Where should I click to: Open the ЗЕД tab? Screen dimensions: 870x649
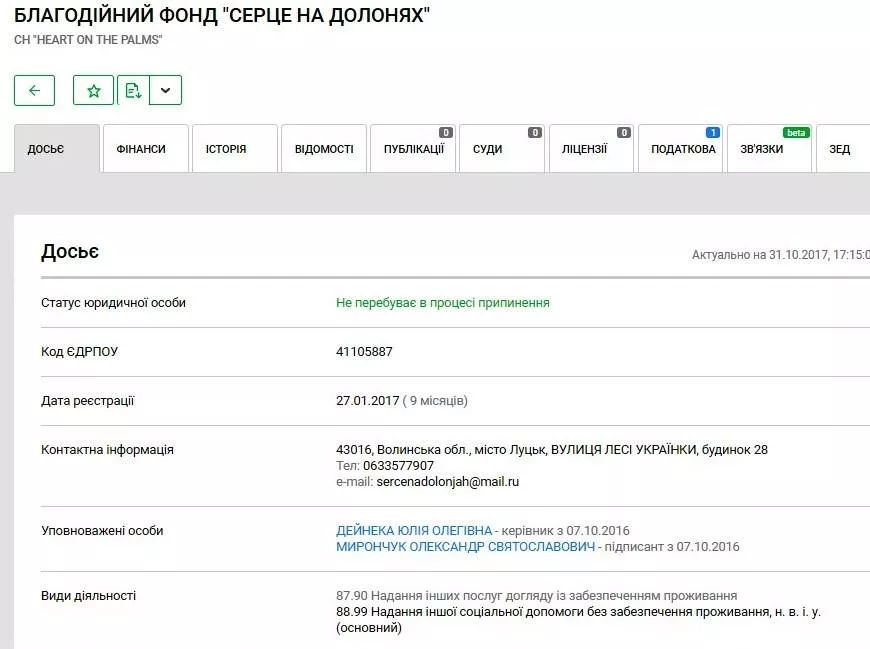point(840,149)
